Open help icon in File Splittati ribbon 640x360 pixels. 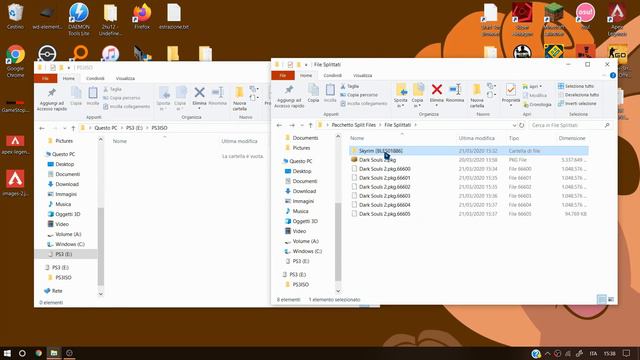(613, 76)
